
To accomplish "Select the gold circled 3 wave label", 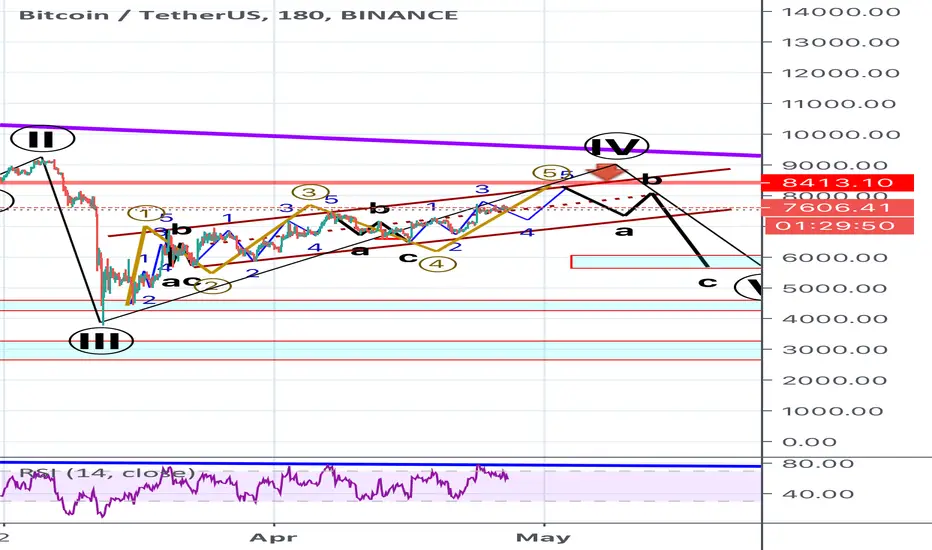I will (310, 192).
